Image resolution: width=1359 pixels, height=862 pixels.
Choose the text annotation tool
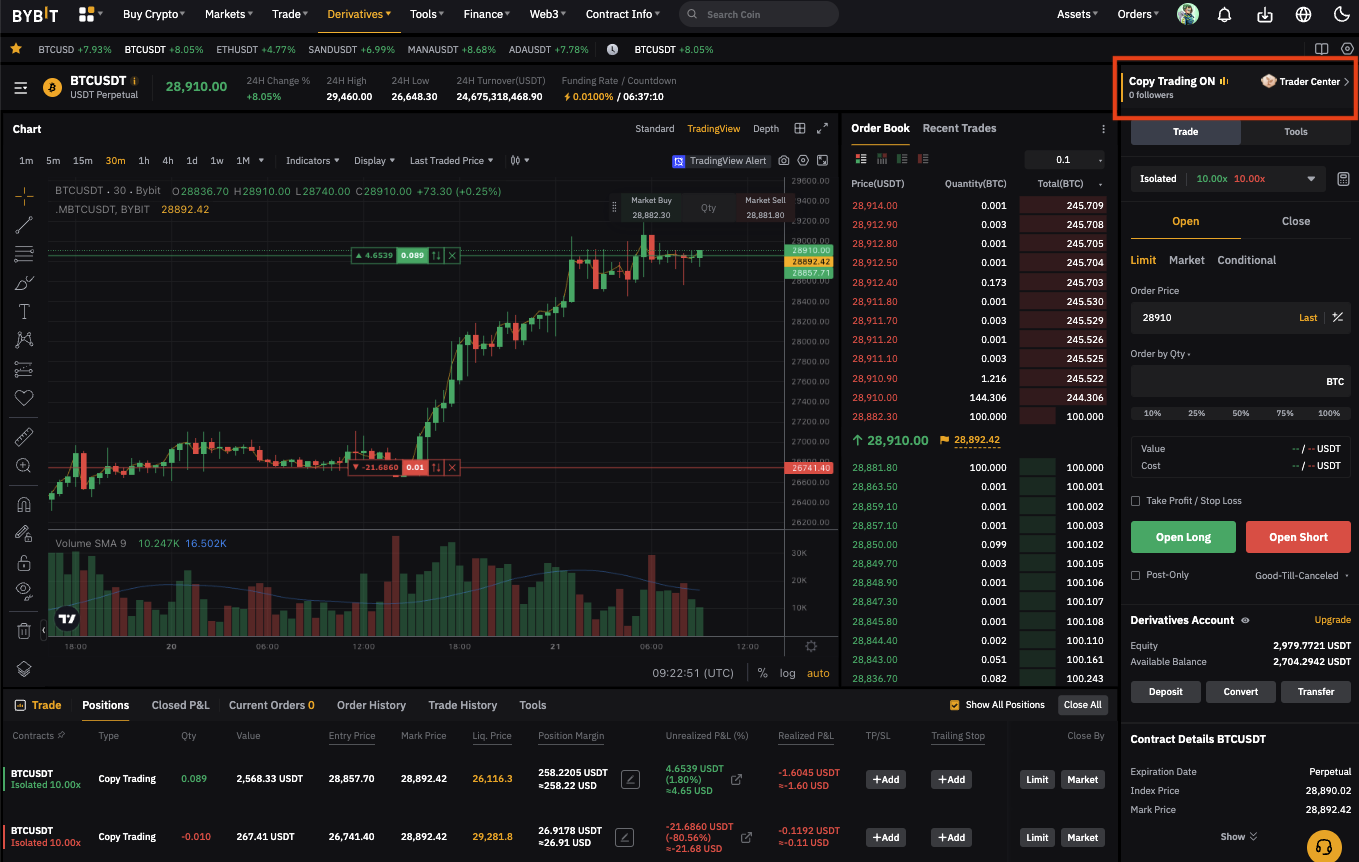click(x=24, y=312)
